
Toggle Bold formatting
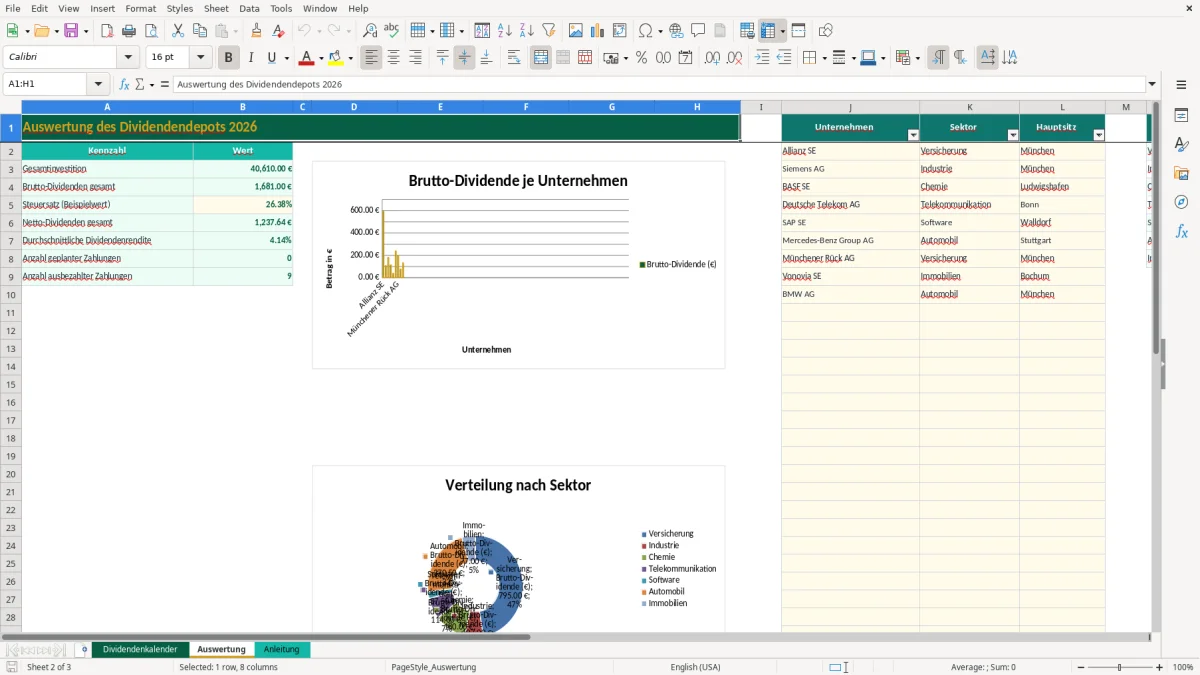(229, 58)
